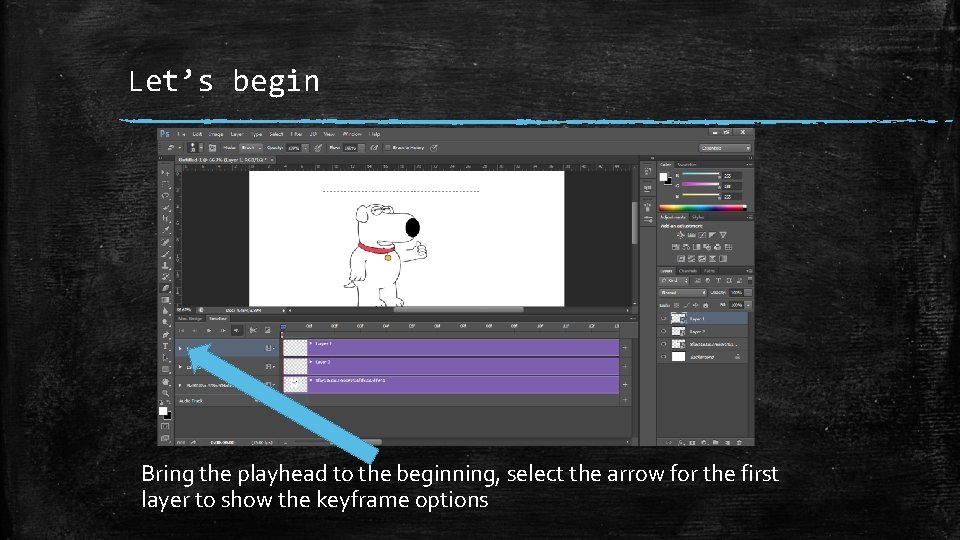960x540 pixels.
Task: Click the Layer 2 clip thumbnail in timeline
Action: pos(295,366)
